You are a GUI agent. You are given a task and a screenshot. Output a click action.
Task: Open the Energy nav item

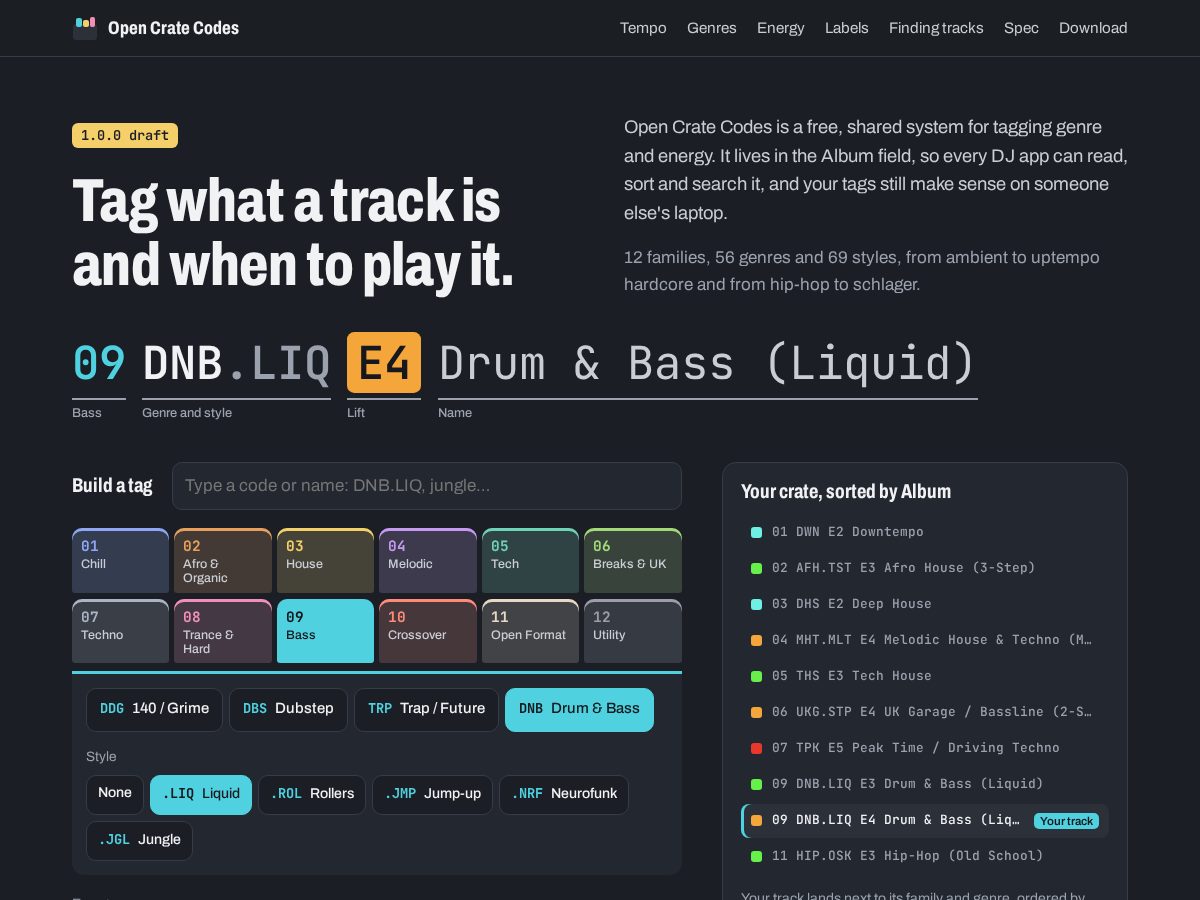(x=781, y=28)
